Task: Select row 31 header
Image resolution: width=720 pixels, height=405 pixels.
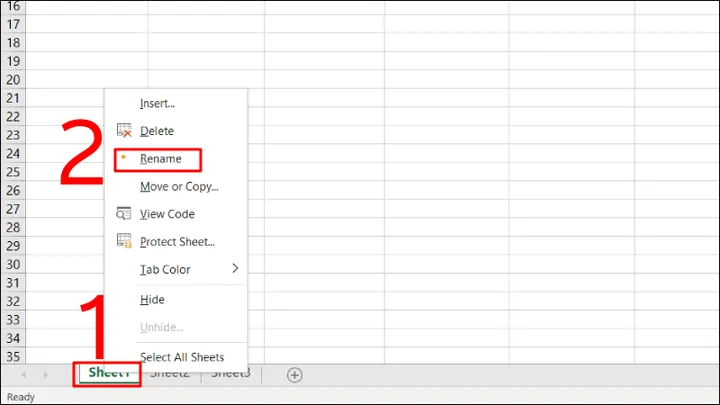Action: pyautogui.click(x=13, y=283)
